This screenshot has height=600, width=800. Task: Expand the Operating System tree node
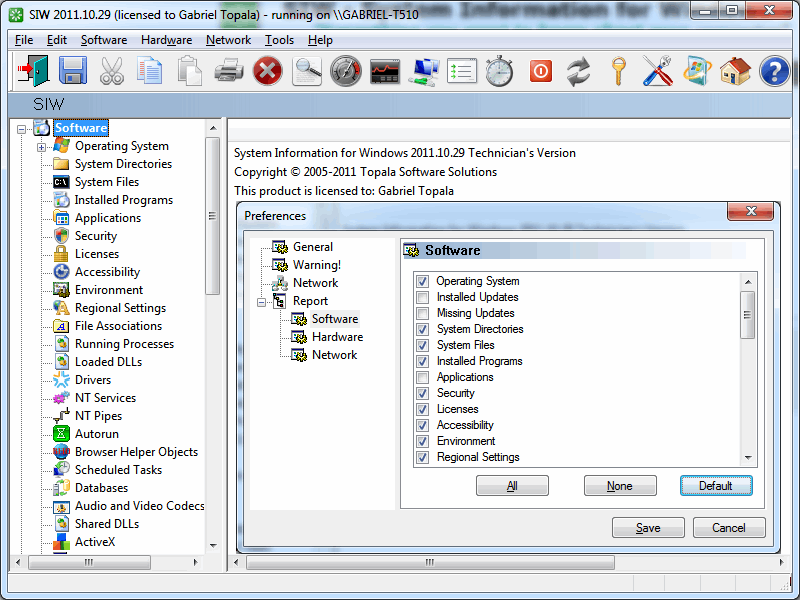pyautogui.click(x=42, y=147)
